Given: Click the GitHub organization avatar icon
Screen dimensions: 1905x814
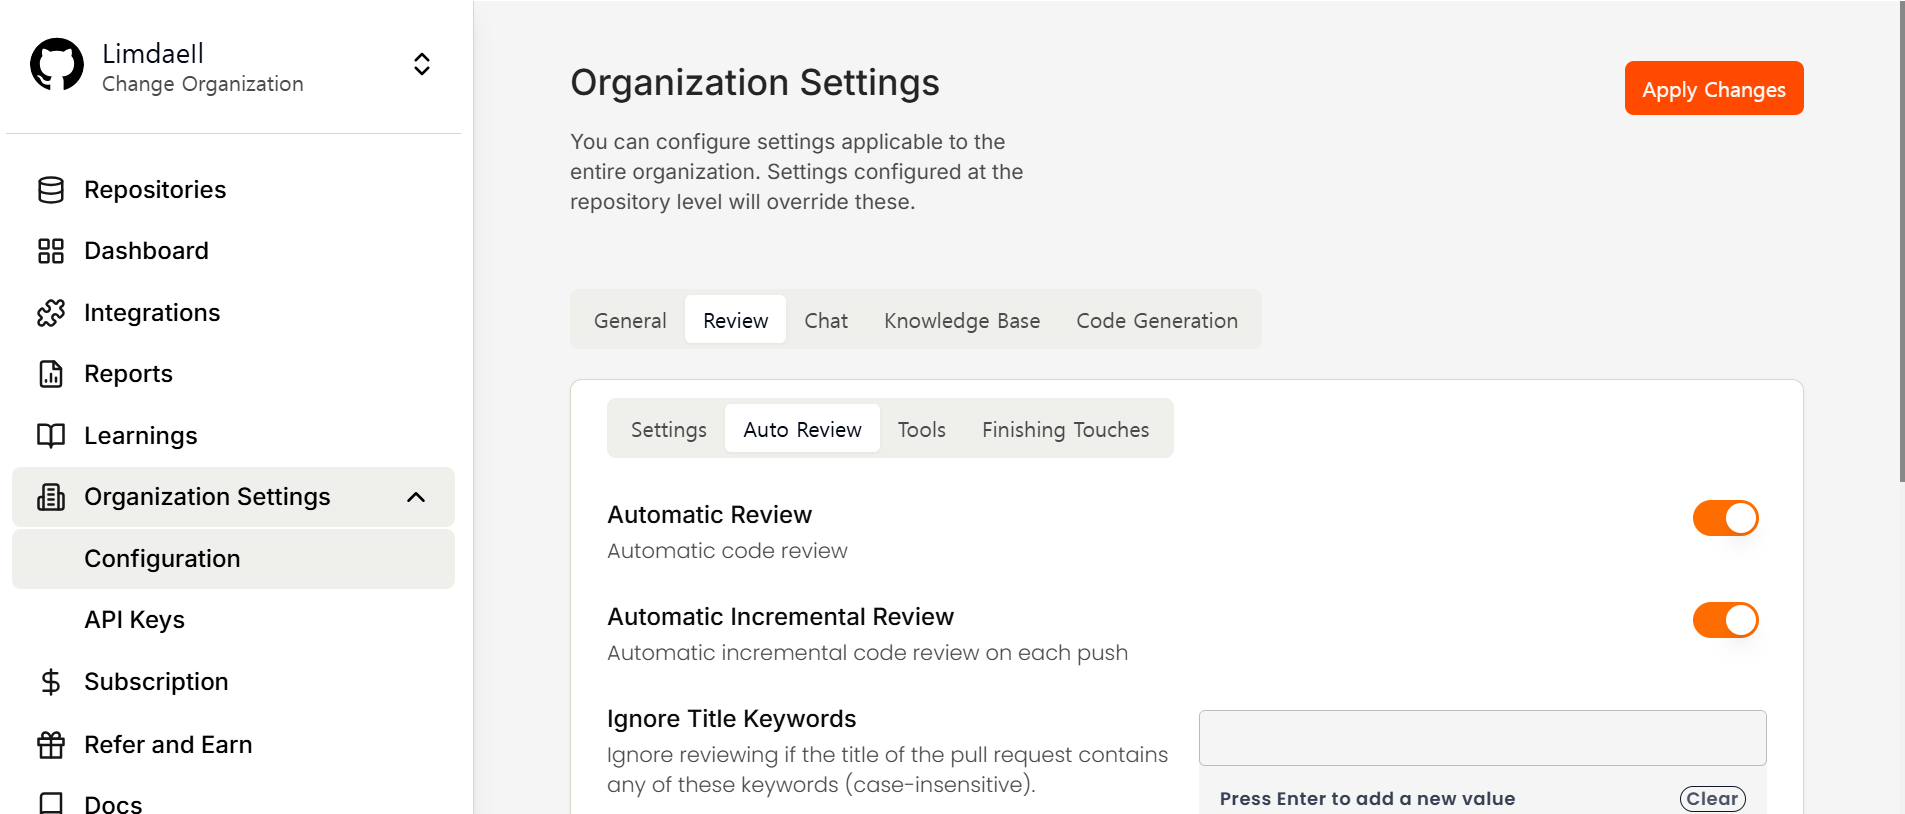Looking at the screenshot, I should pos(57,66).
